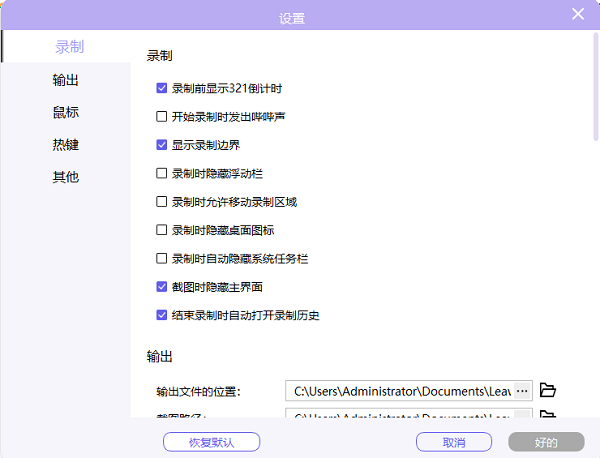Go to the 热键 settings tab
600x458 pixels.
click(65, 145)
